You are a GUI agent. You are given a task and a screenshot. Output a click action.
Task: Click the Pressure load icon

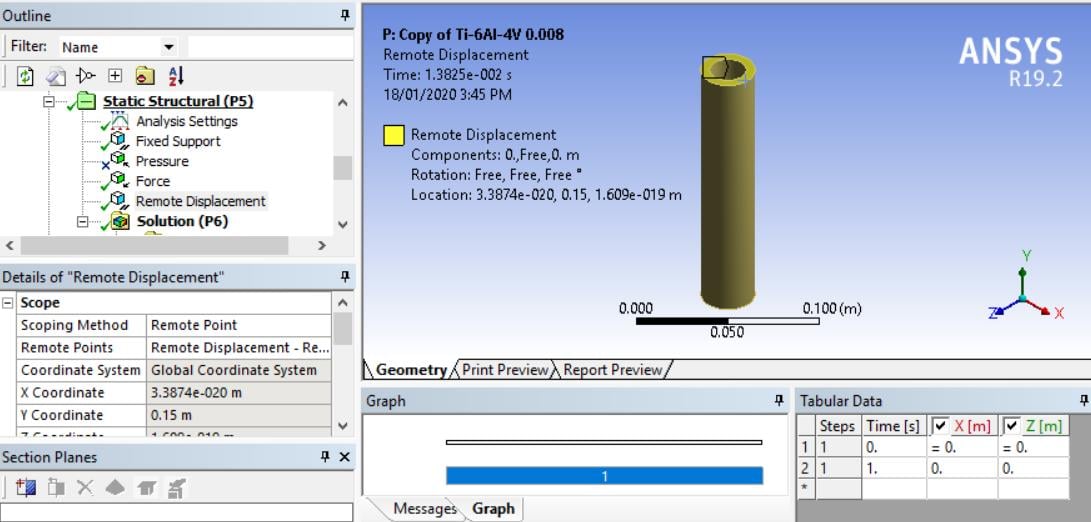click(118, 161)
